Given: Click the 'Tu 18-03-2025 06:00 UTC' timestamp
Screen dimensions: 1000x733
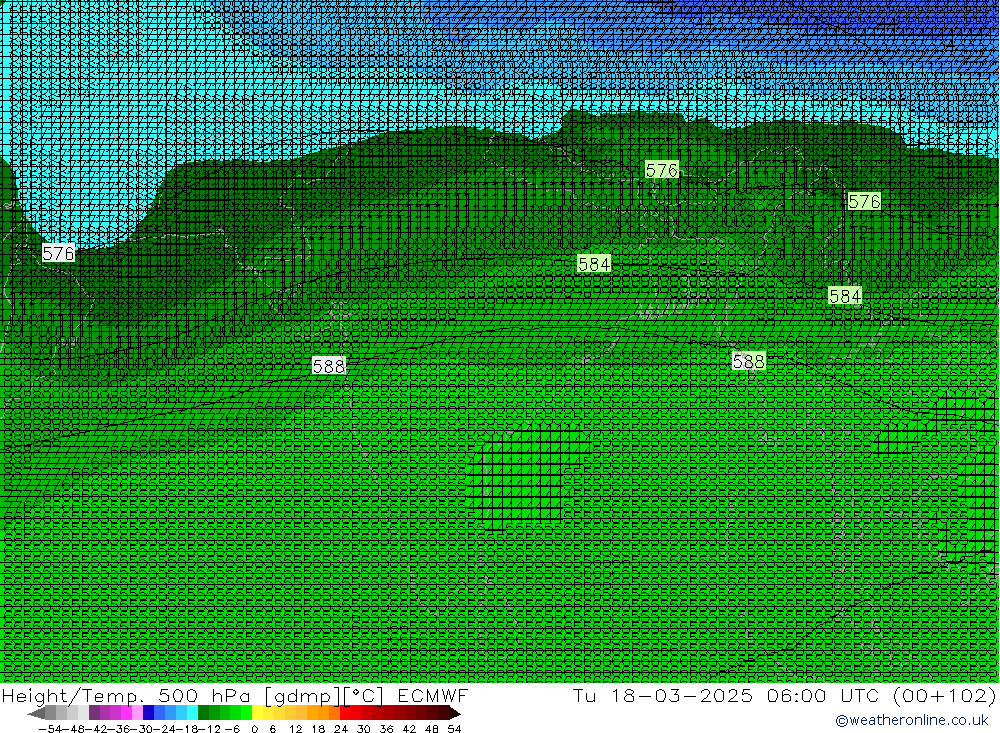Looking at the screenshot, I should click(726, 695).
